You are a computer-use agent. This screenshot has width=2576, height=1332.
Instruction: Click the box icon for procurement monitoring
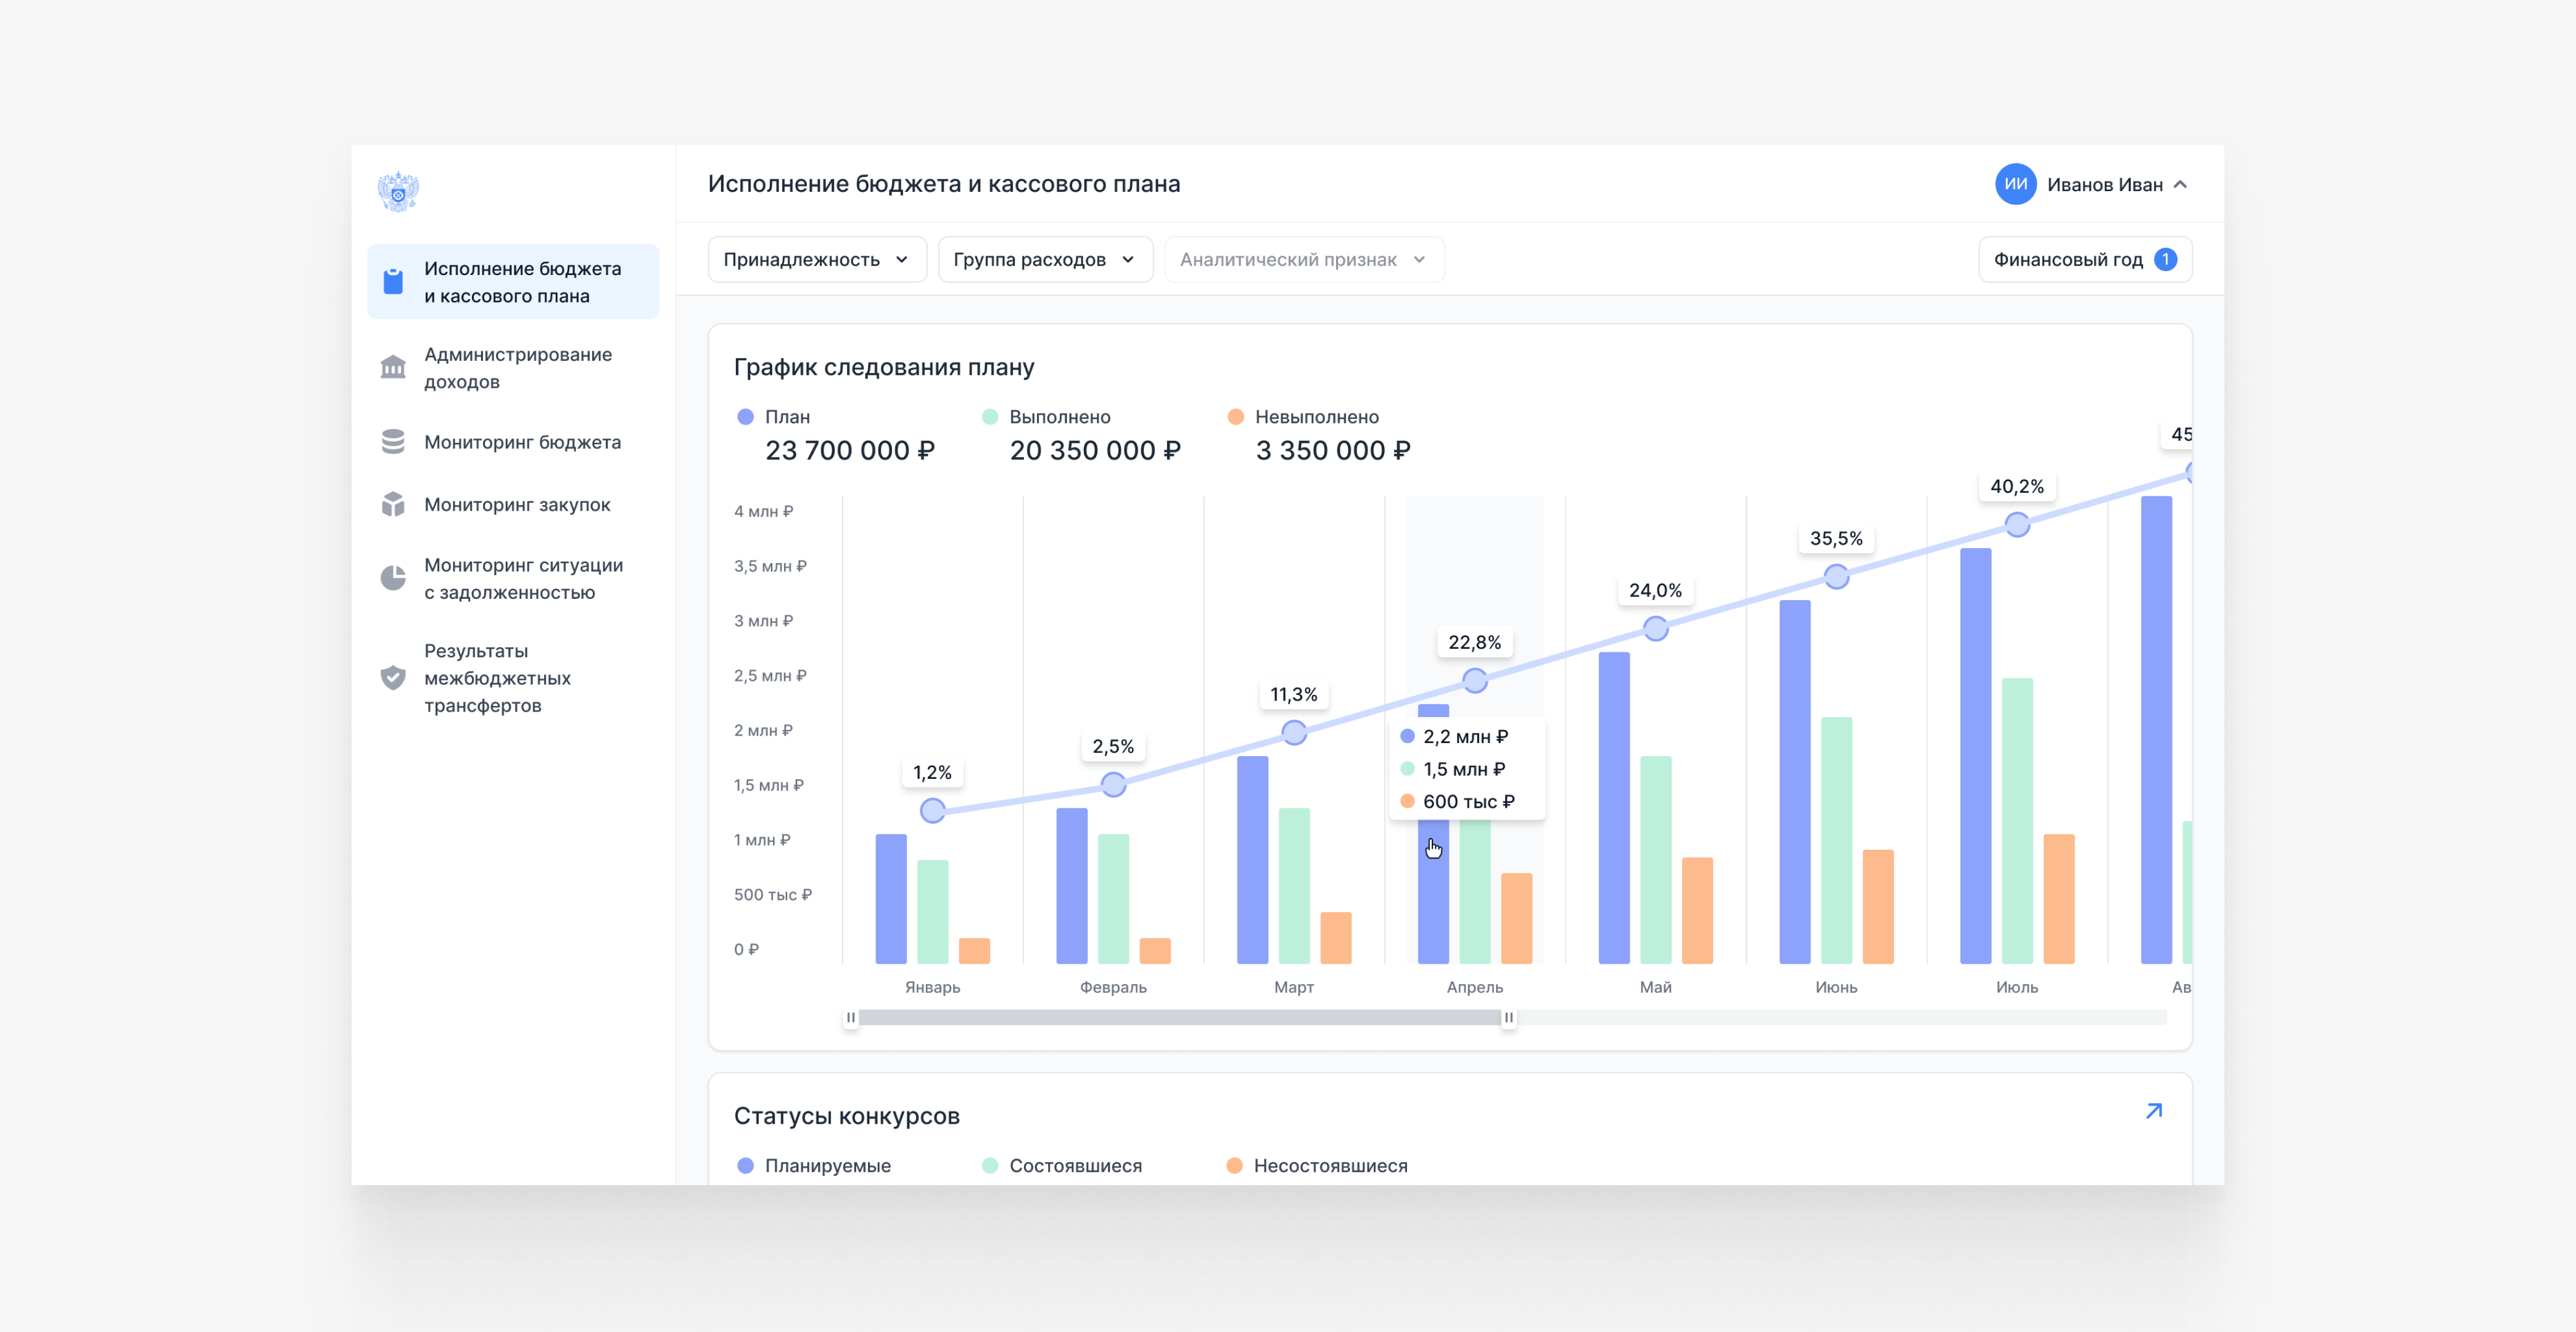[393, 504]
